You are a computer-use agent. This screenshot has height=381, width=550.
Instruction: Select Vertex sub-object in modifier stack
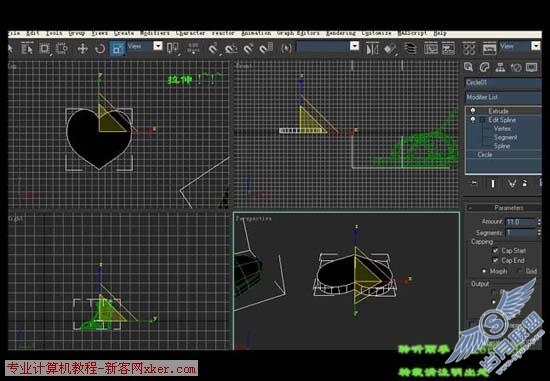pos(502,129)
